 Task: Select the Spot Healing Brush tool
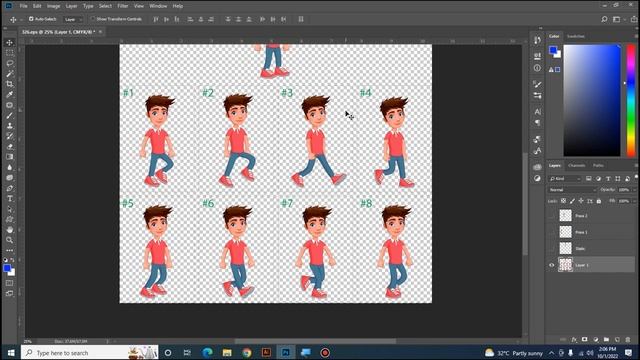(x=9, y=105)
